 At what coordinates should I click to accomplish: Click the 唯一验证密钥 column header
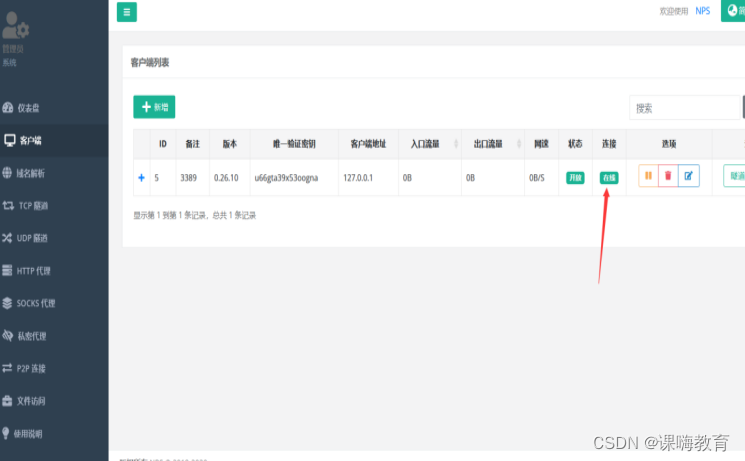pyautogui.click(x=294, y=144)
